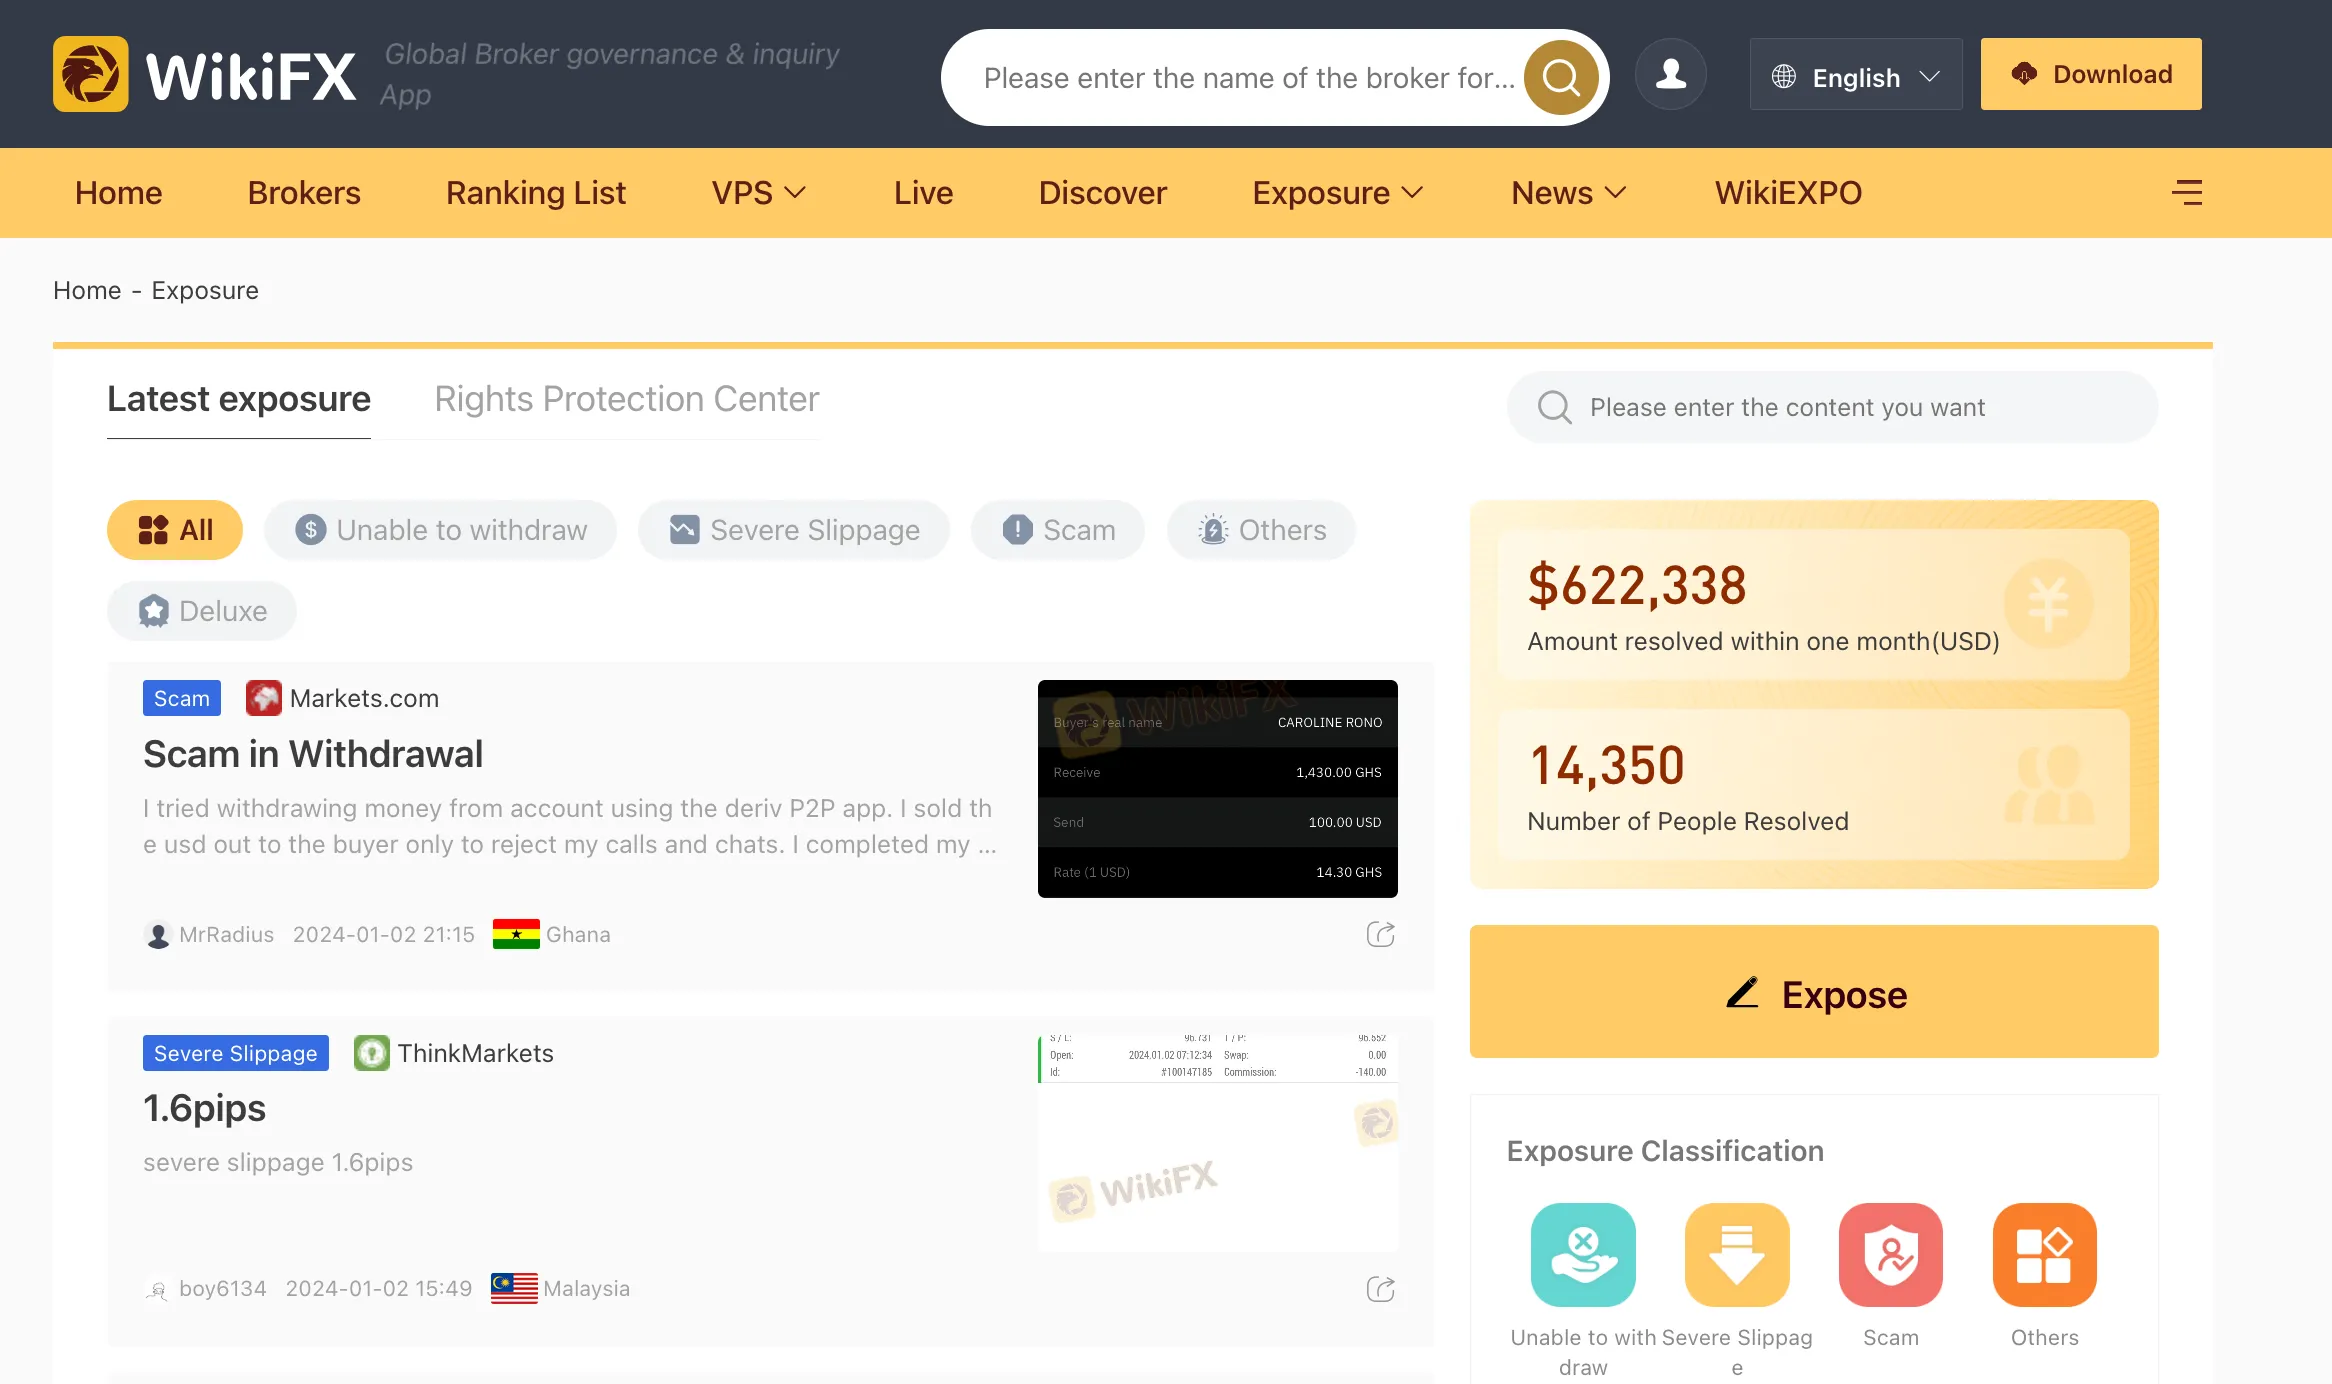
Task: Open the ThinkMarkets exposure screenshot thumbnail
Action: pyautogui.click(x=1218, y=1144)
